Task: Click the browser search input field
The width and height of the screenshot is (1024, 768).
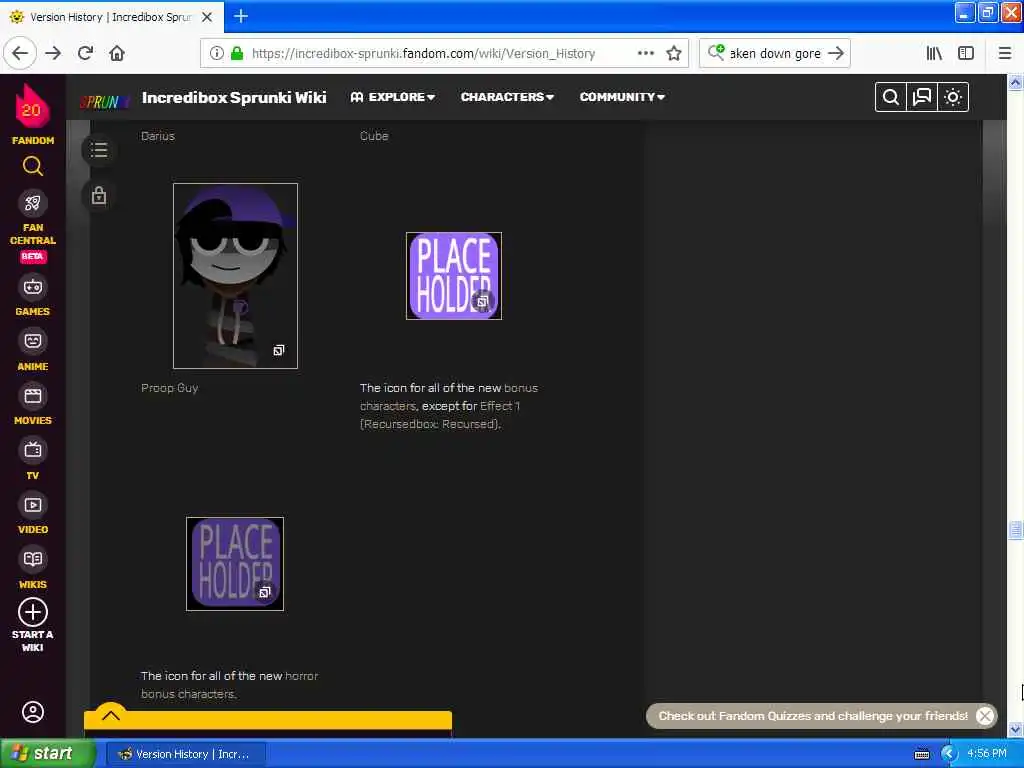Action: [x=775, y=54]
